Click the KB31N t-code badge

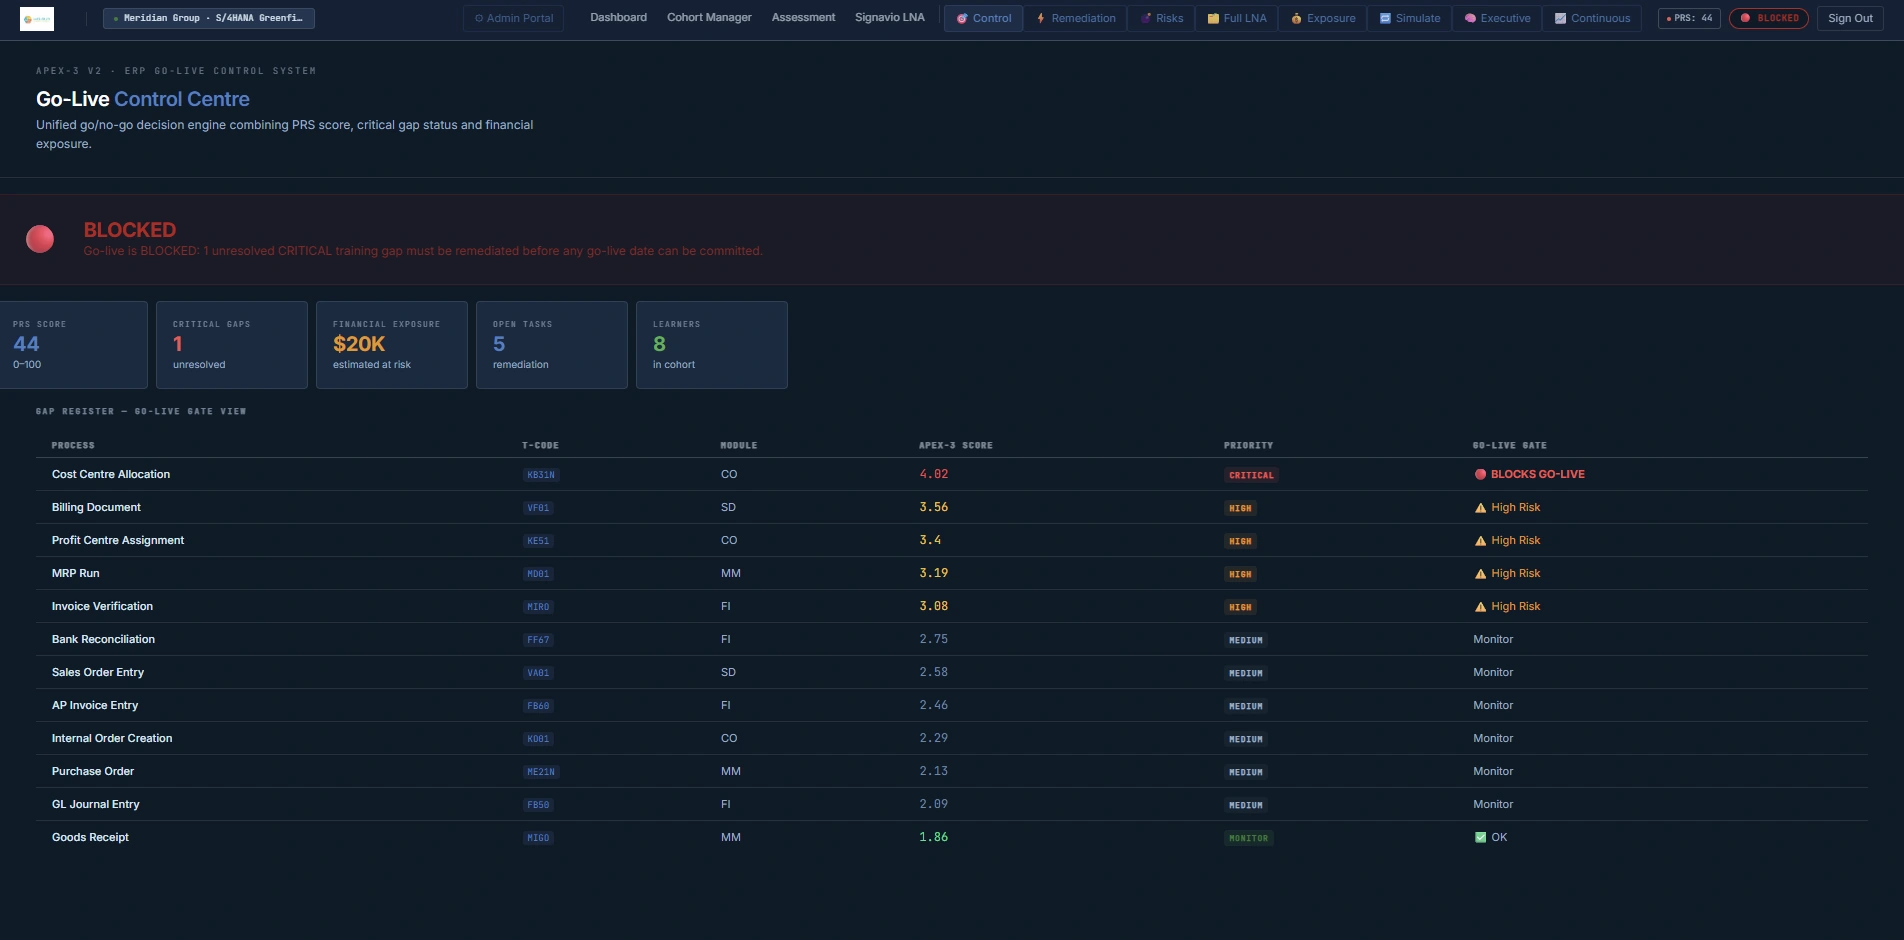coord(541,475)
